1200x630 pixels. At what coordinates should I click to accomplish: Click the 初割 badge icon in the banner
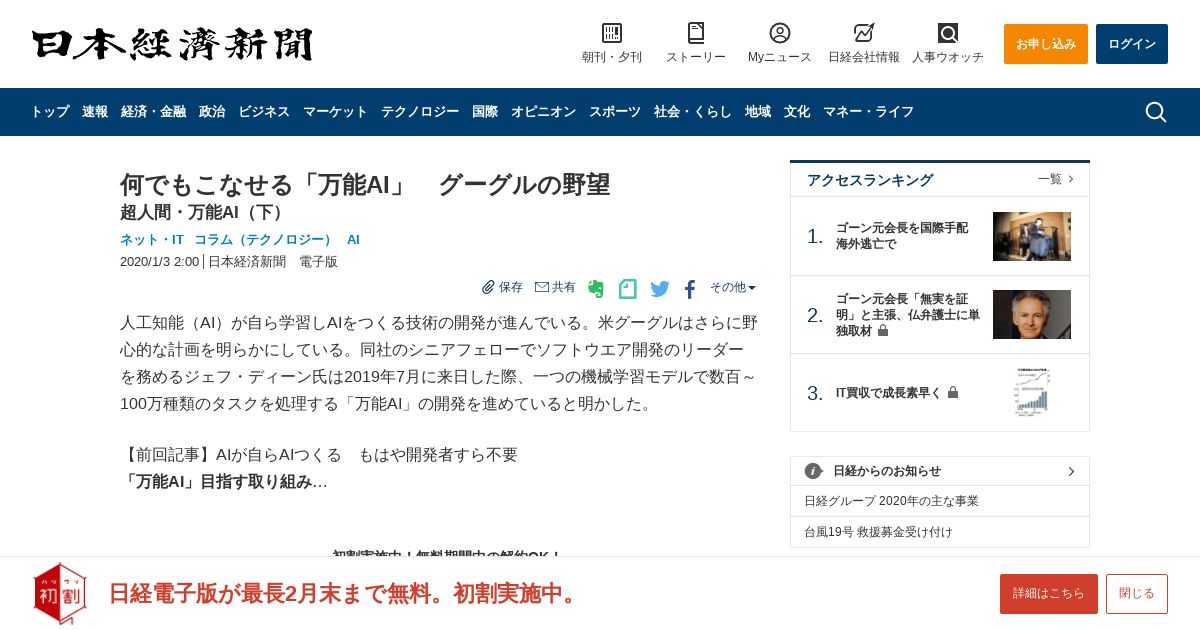point(60,593)
